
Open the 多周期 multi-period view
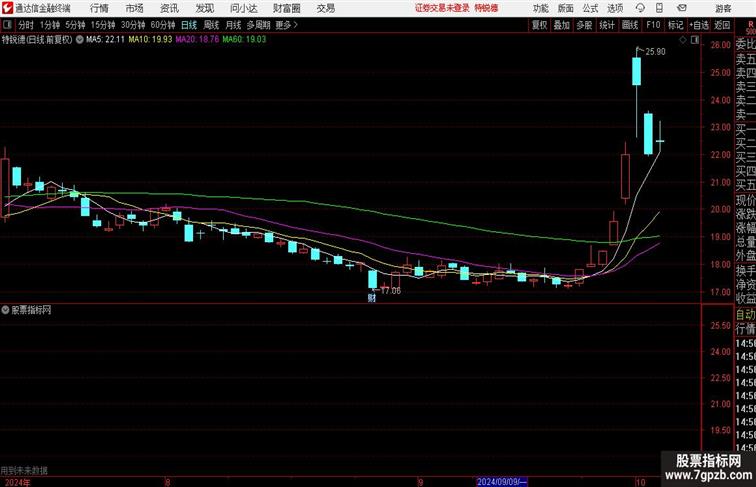(258, 25)
